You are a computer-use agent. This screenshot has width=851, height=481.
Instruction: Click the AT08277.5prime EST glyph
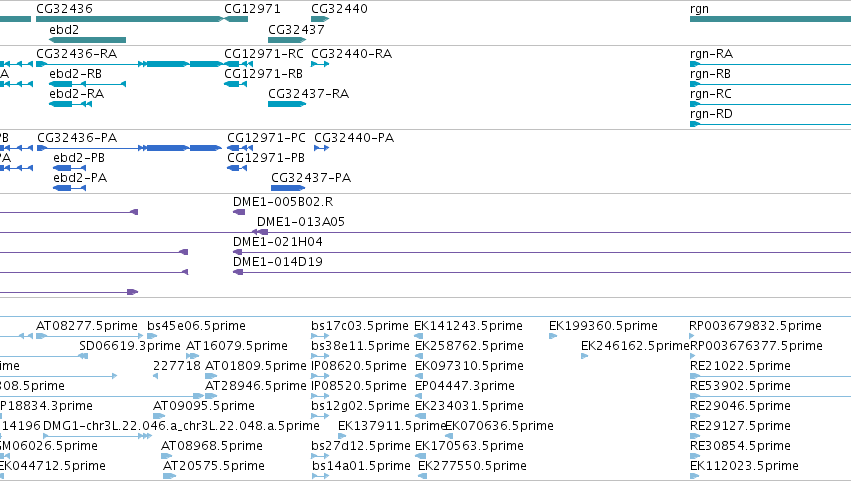click(41, 336)
